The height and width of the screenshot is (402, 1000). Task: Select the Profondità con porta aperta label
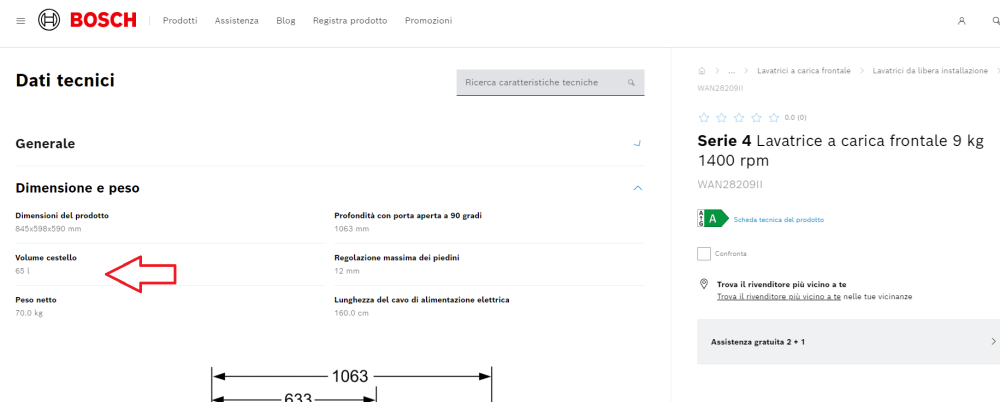coord(408,216)
